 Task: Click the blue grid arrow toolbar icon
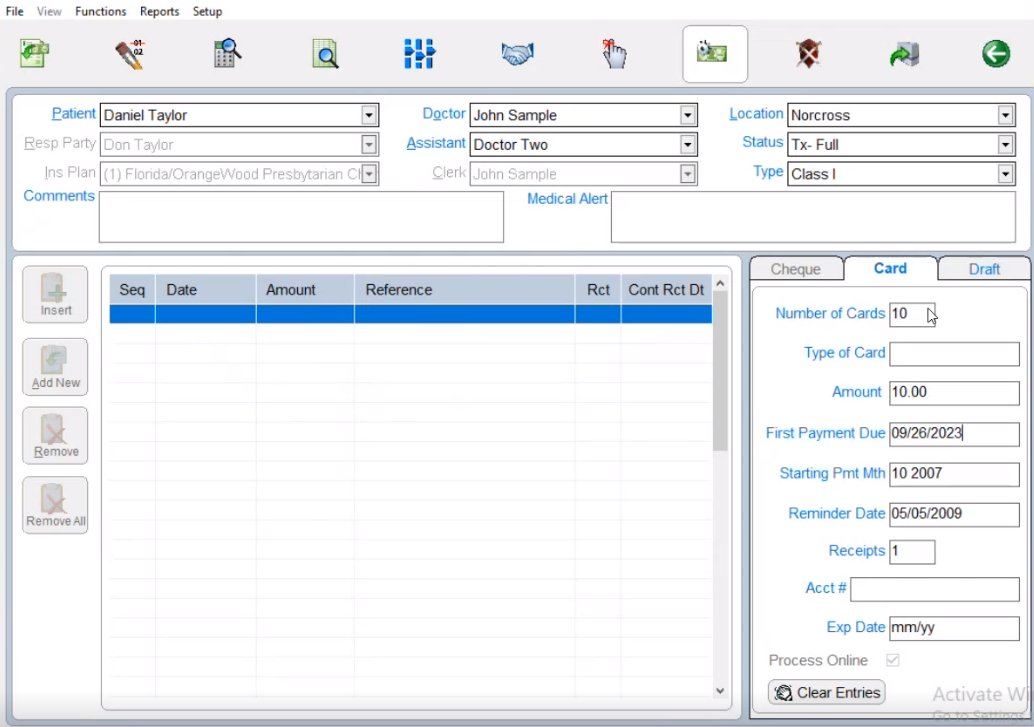tap(419, 54)
